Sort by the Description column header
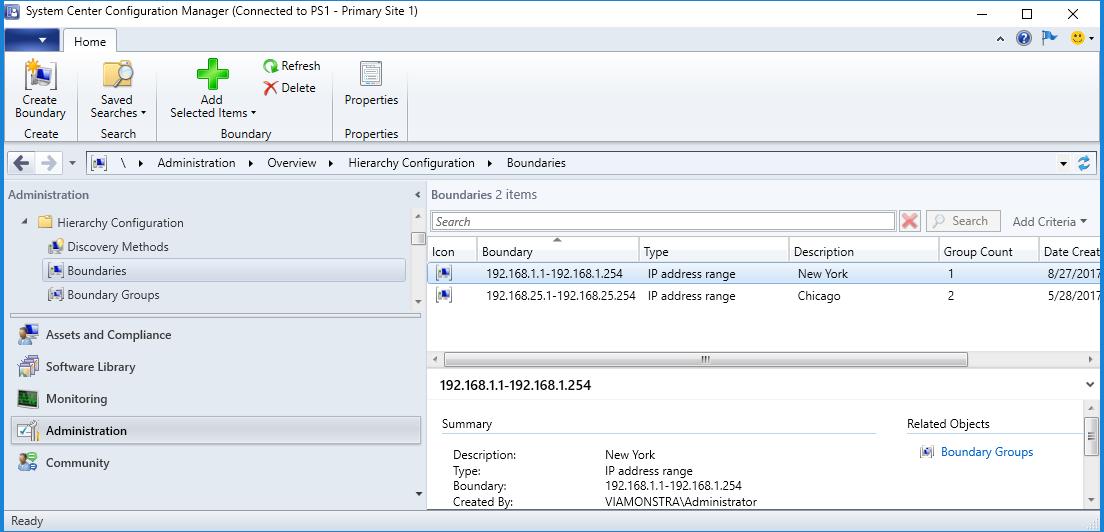Screen dimensions: 1104x532 [864, 252]
